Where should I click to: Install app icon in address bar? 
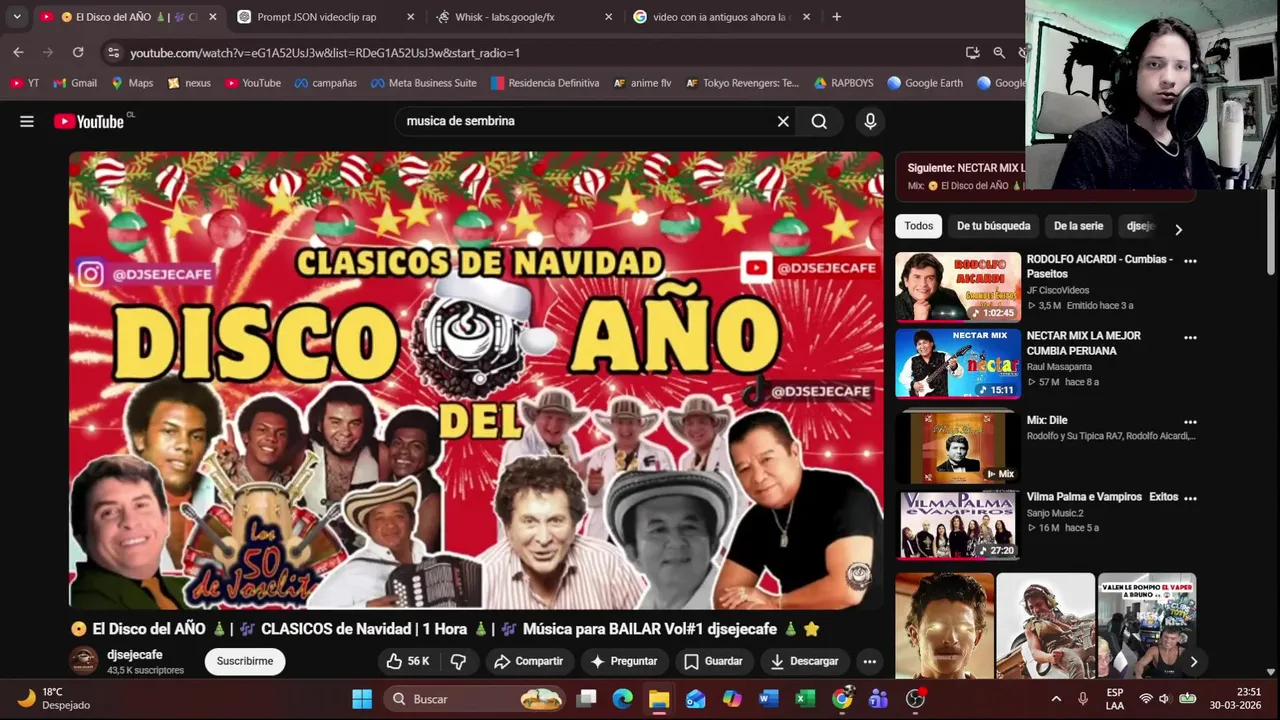coord(972,52)
